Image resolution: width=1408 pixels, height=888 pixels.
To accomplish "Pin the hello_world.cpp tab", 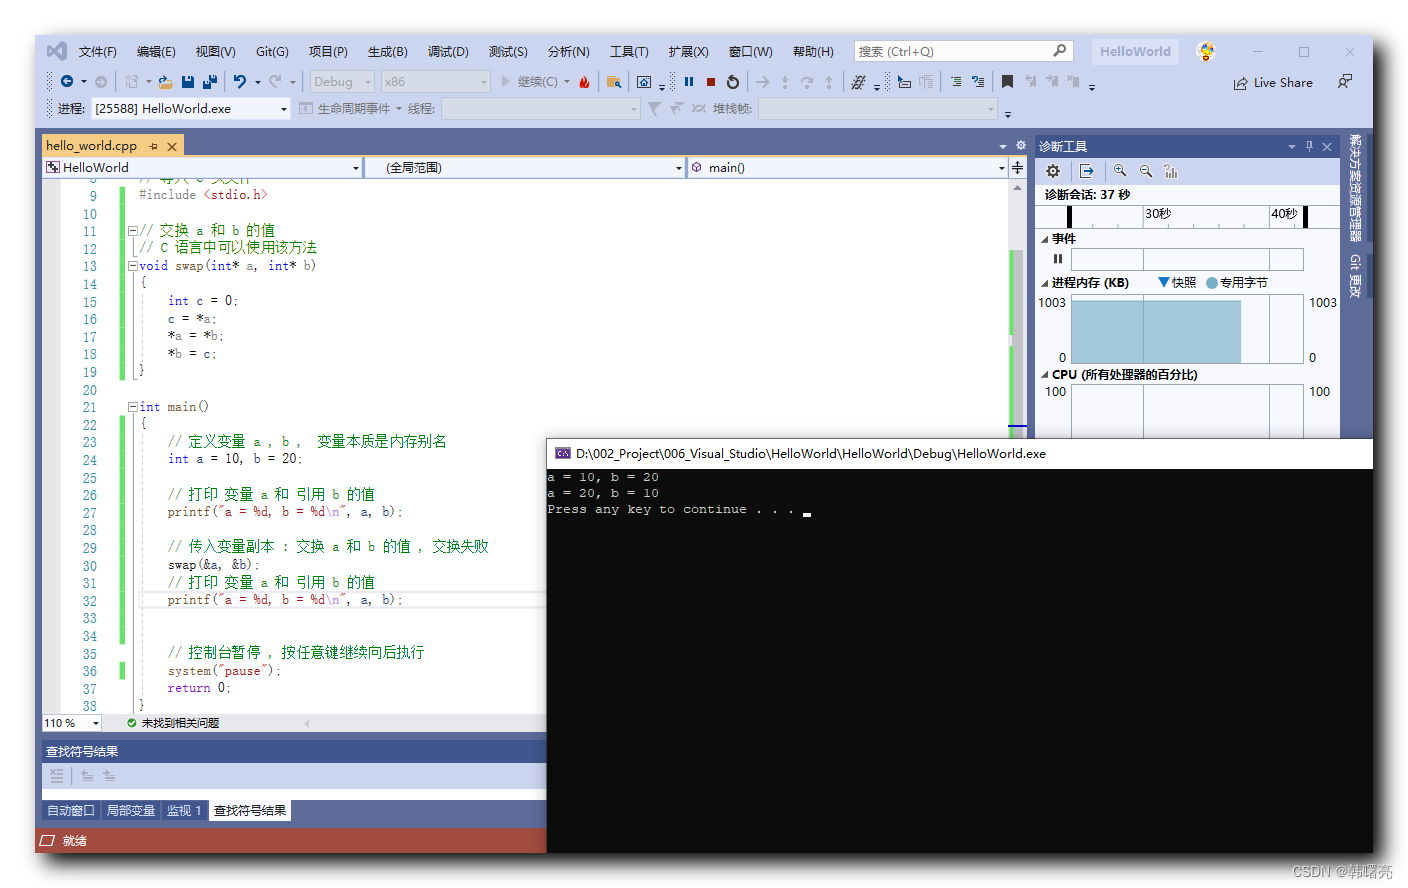I will click(153, 146).
